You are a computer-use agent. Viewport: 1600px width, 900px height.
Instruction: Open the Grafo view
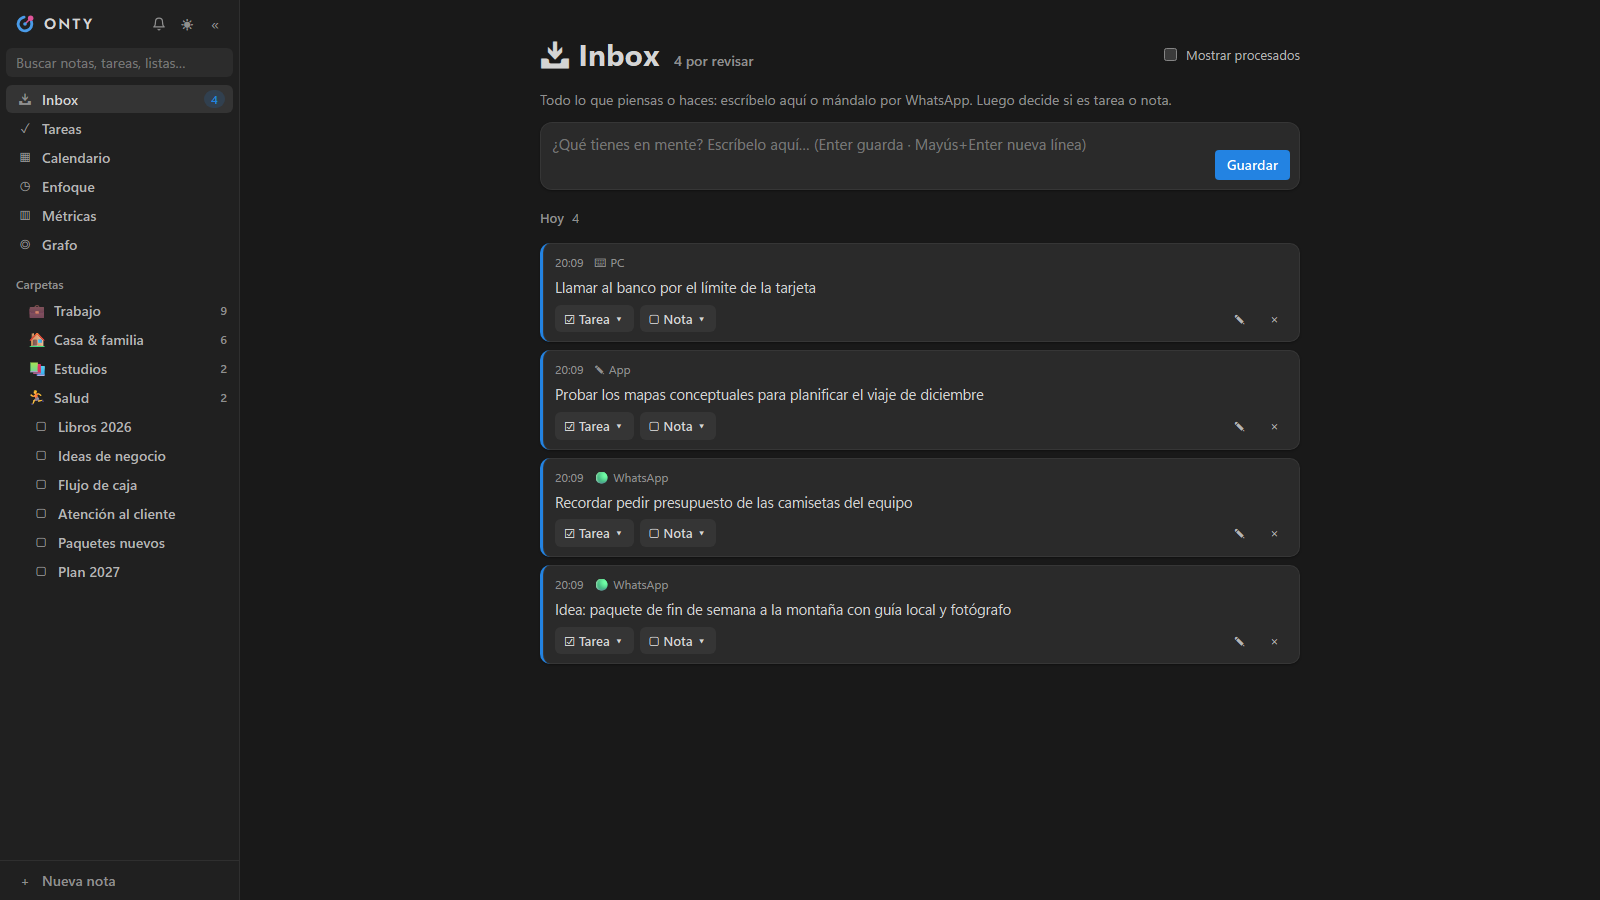pyautogui.click(x=119, y=245)
